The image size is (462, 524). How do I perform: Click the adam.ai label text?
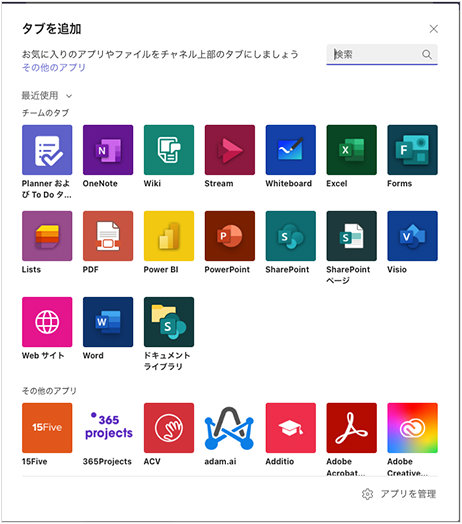[220, 462]
